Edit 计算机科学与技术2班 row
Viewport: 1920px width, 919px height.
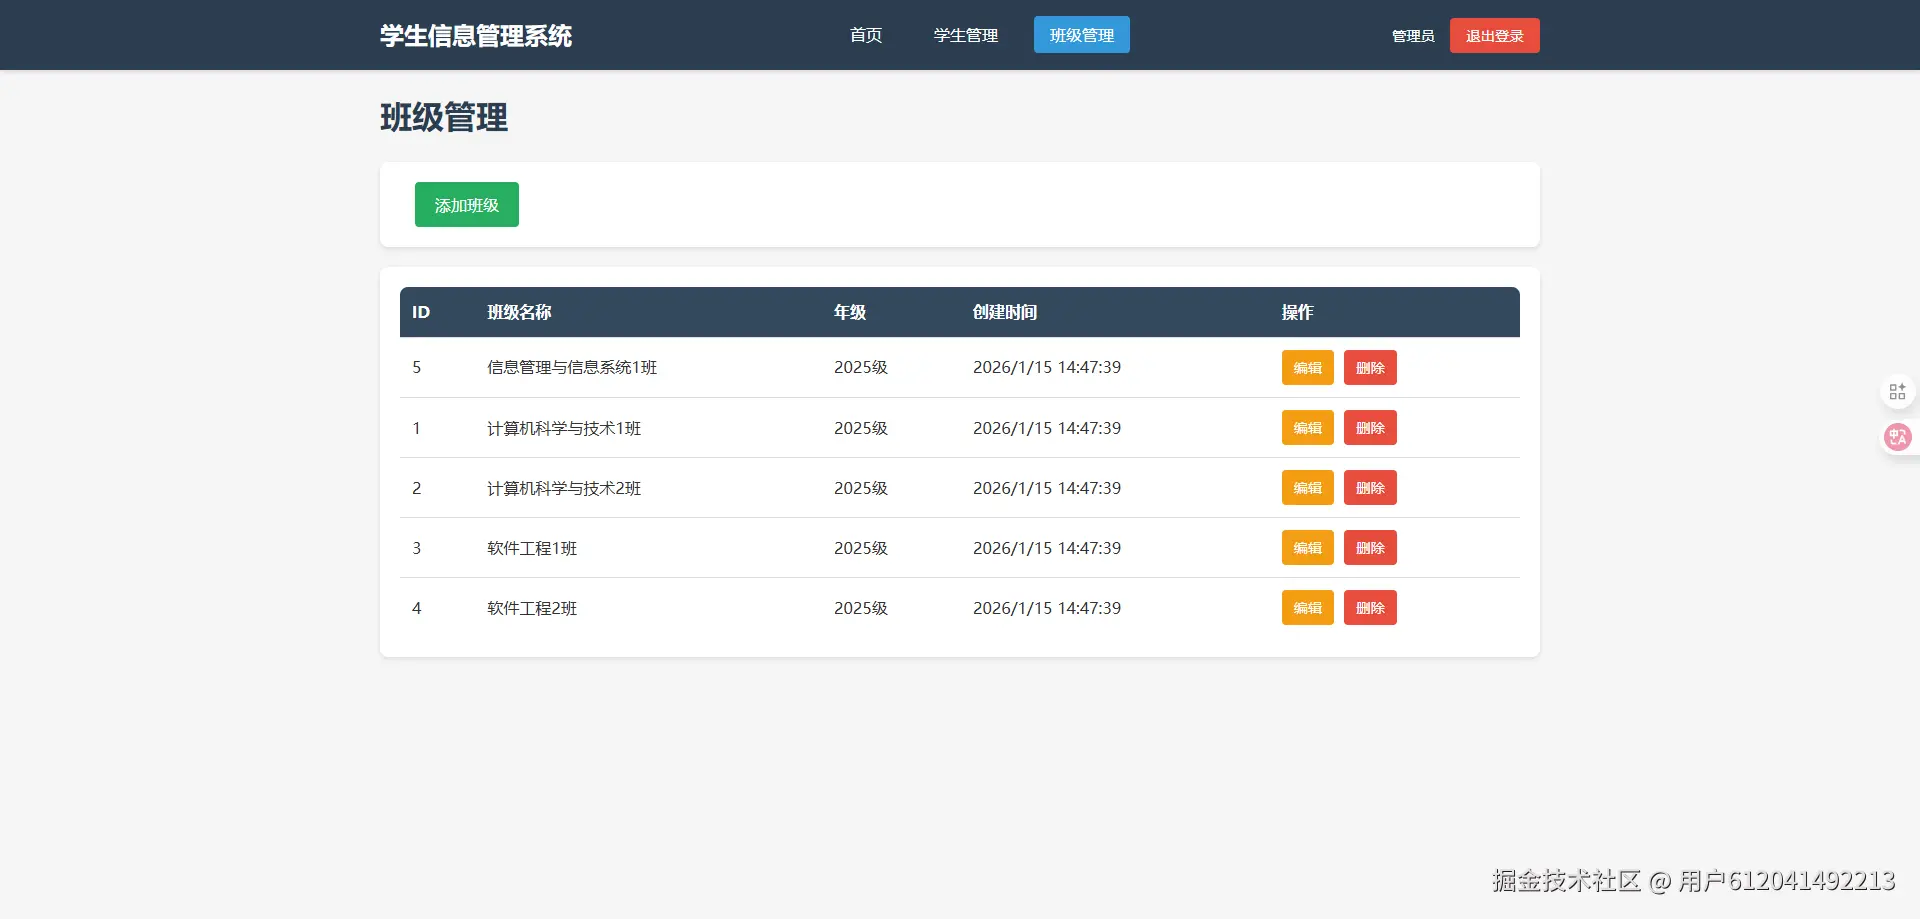[1308, 488]
